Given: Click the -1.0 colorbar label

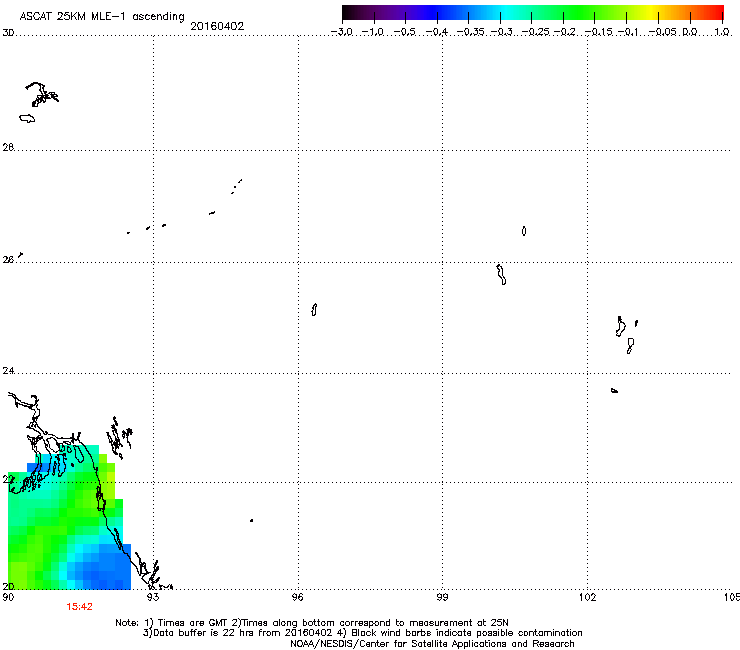Looking at the screenshot, I should pyautogui.click(x=373, y=32).
